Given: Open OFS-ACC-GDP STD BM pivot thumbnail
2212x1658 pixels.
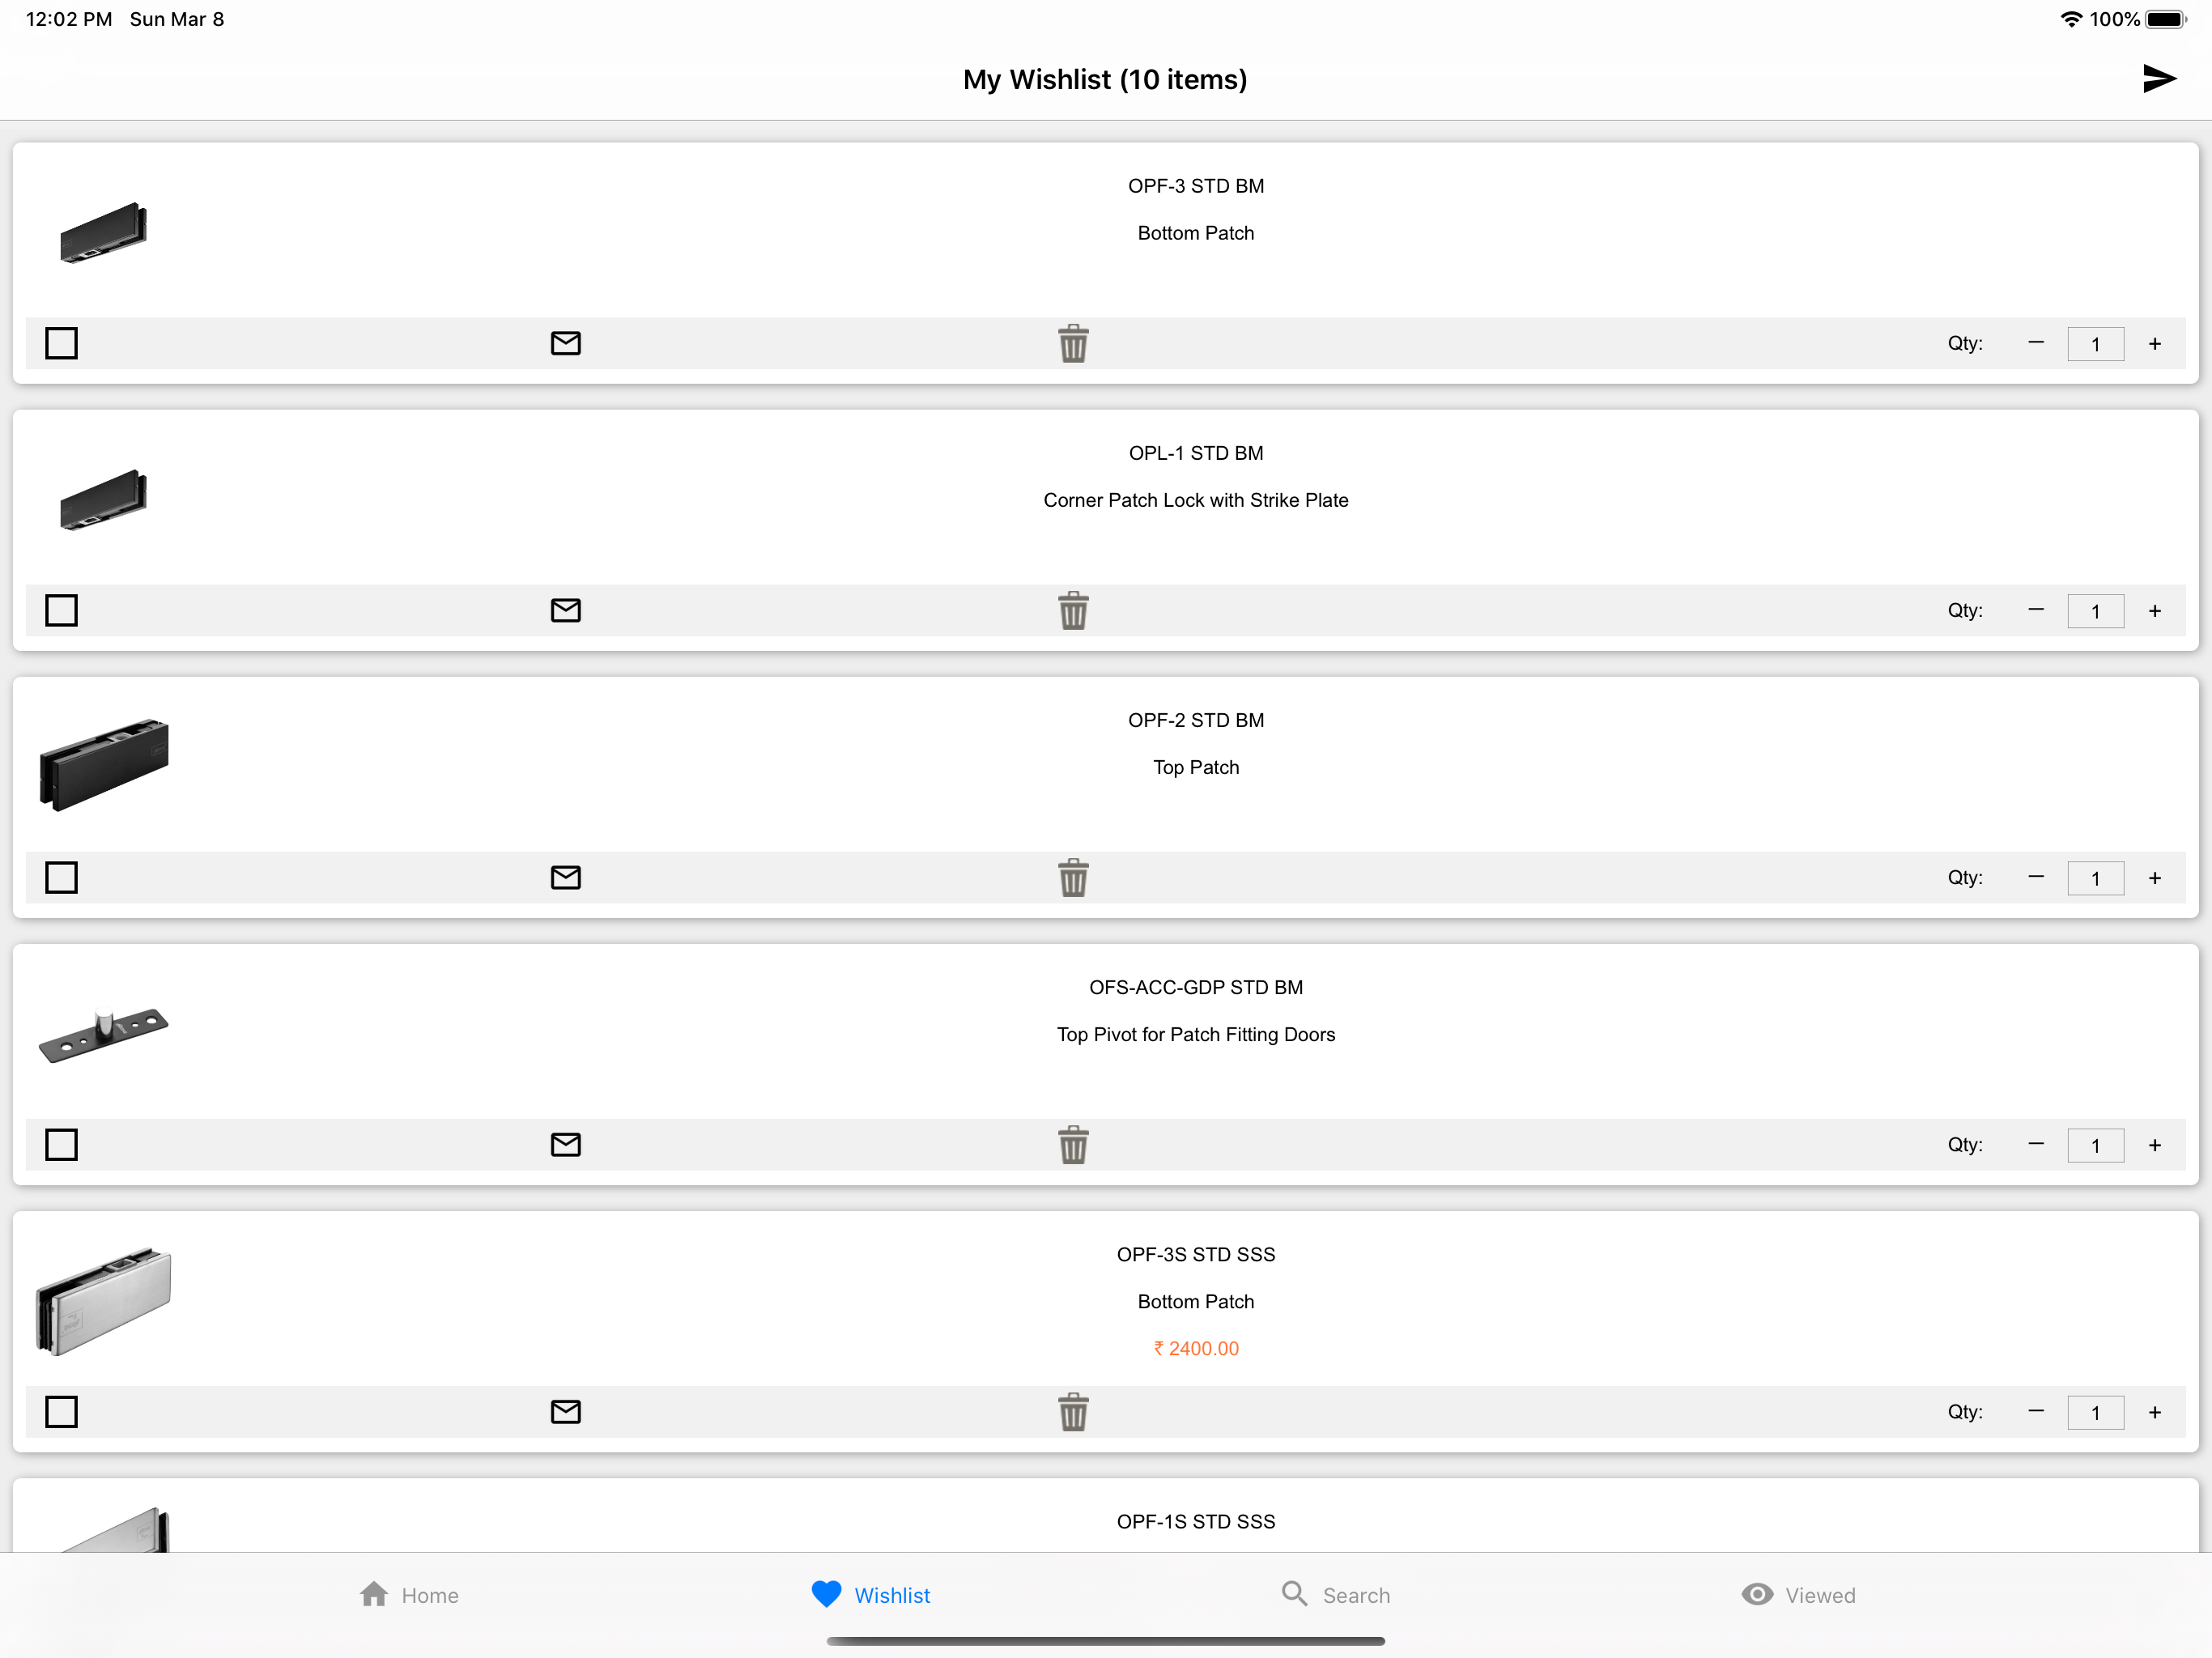Looking at the screenshot, I should (x=104, y=1035).
